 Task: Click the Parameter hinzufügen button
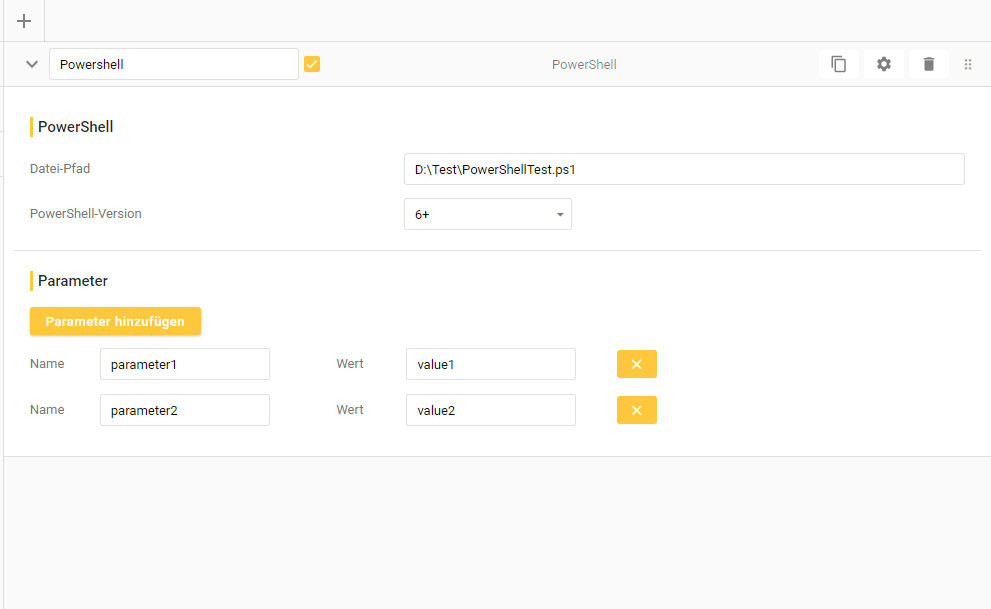coord(115,321)
